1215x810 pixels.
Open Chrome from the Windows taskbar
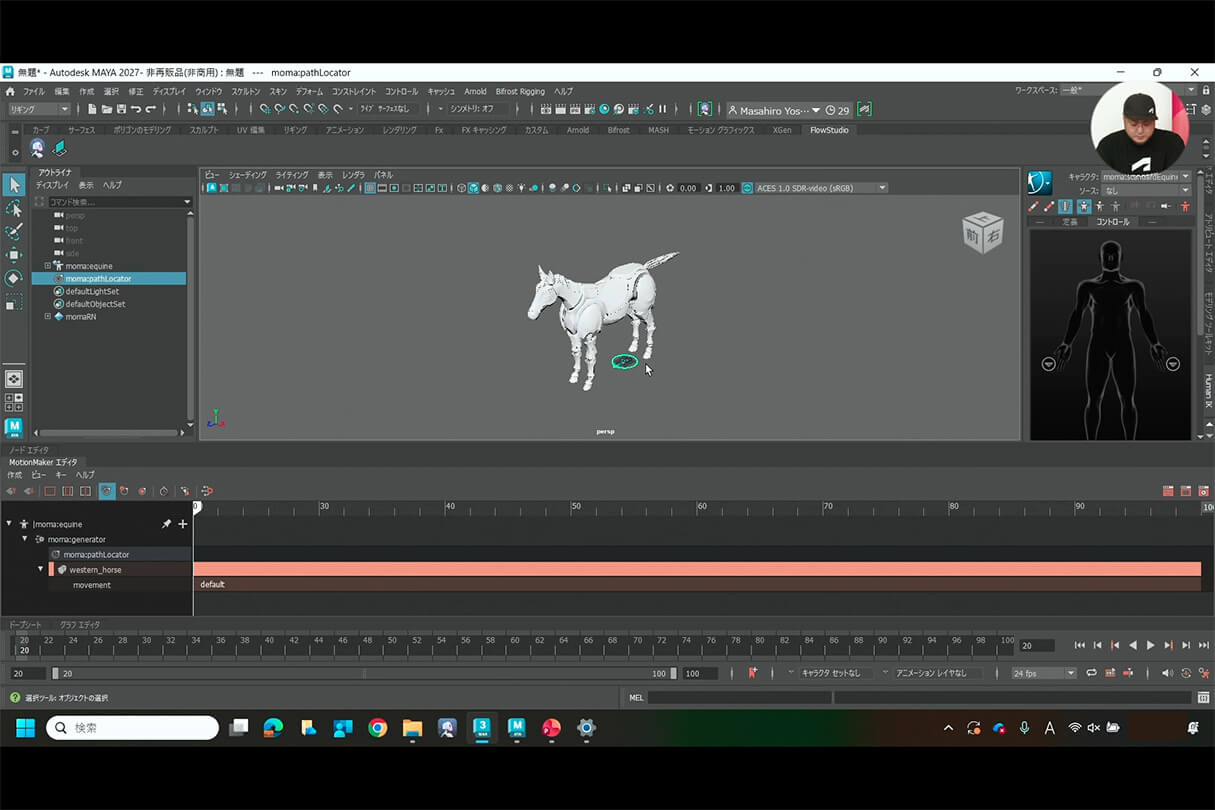pyautogui.click(x=377, y=728)
